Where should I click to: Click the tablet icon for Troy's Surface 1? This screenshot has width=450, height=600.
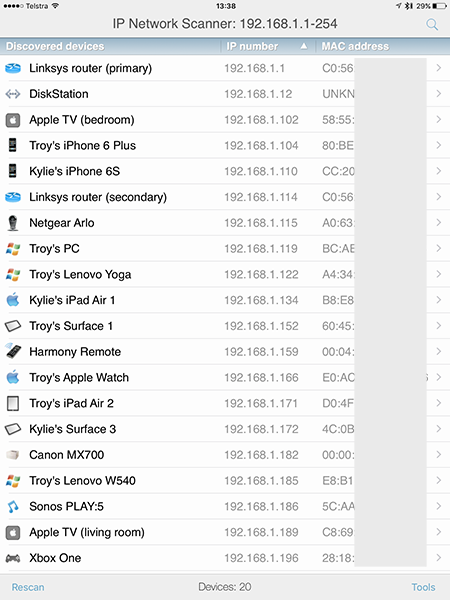pyautogui.click(x=13, y=326)
